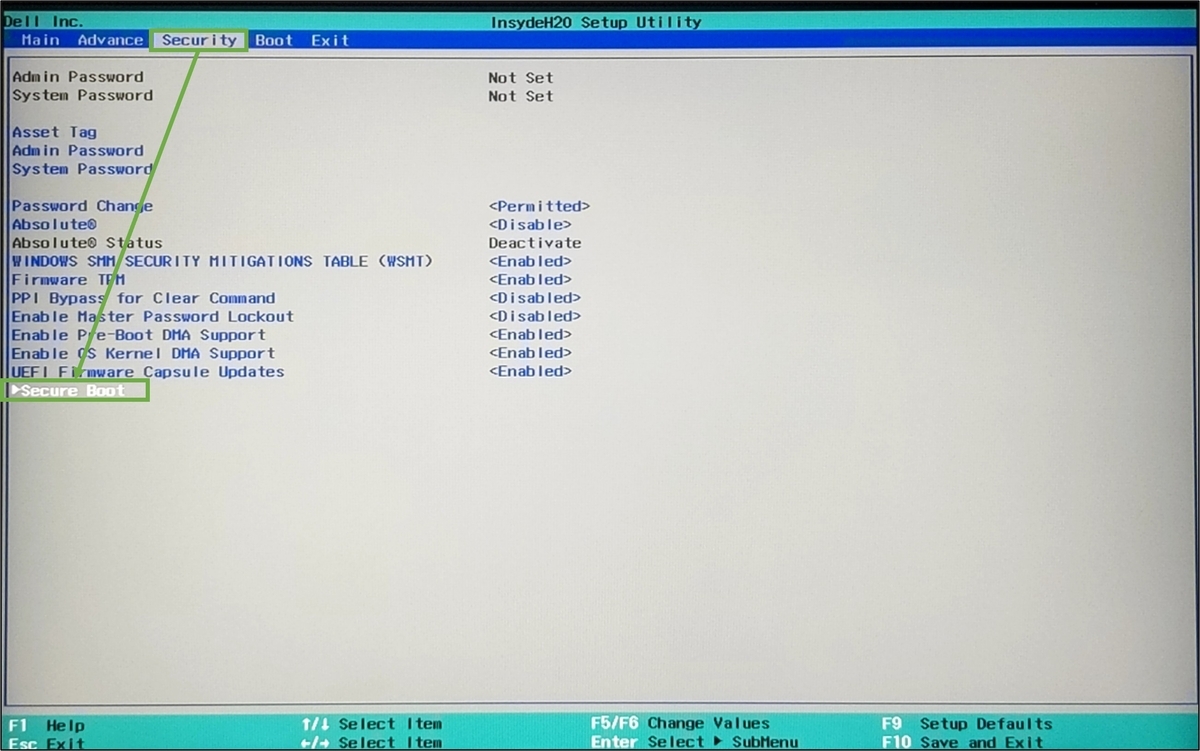Select Enable Pre-Boot DMA Support option
Viewport: 1200px width, 751px height.
tap(138, 335)
